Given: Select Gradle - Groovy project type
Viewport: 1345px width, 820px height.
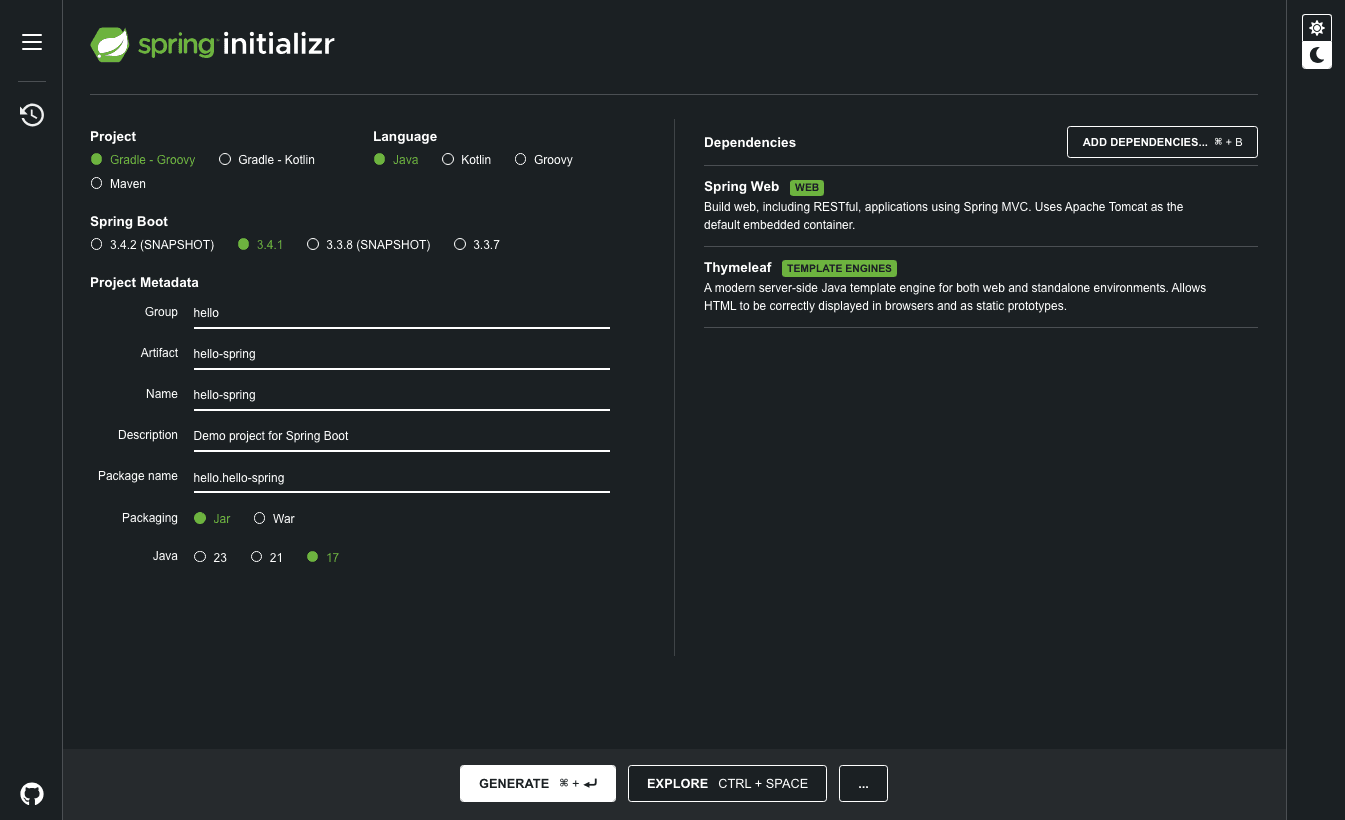Looking at the screenshot, I should click(x=143, y=160).
